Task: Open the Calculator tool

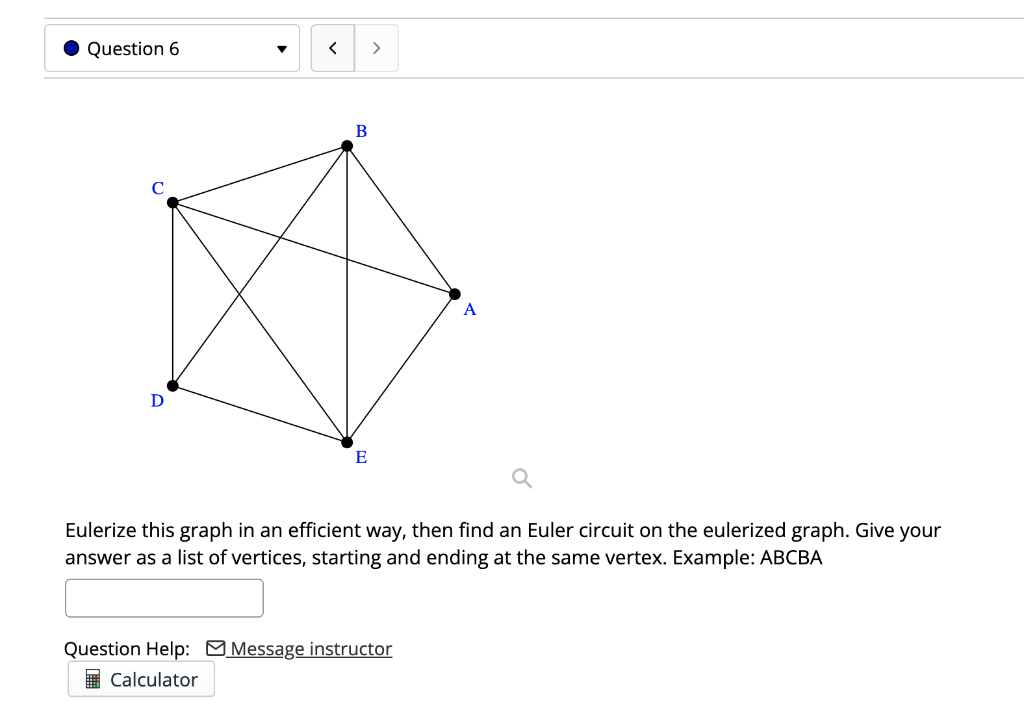Action: (x=140, y=679)
